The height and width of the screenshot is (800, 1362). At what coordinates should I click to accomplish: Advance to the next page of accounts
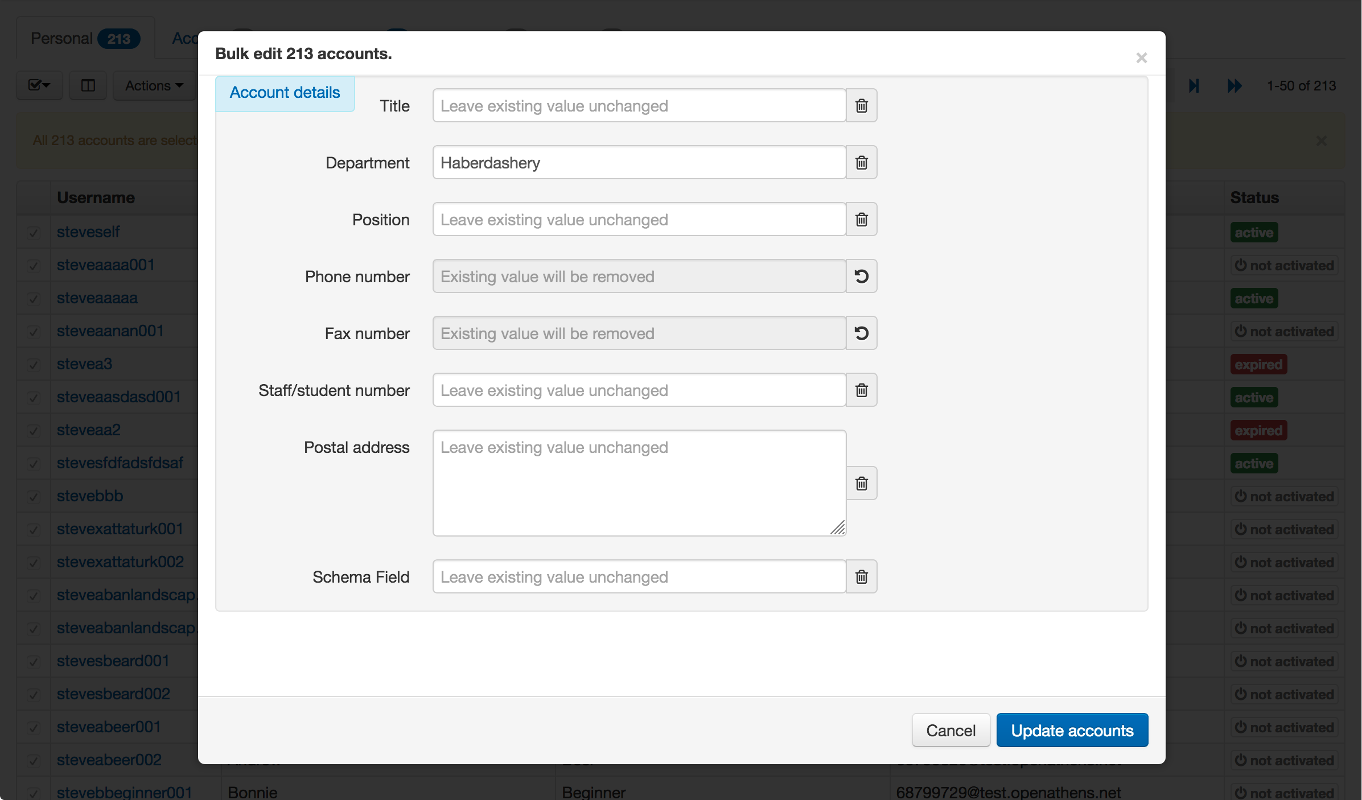click(x=1234, y=86)
